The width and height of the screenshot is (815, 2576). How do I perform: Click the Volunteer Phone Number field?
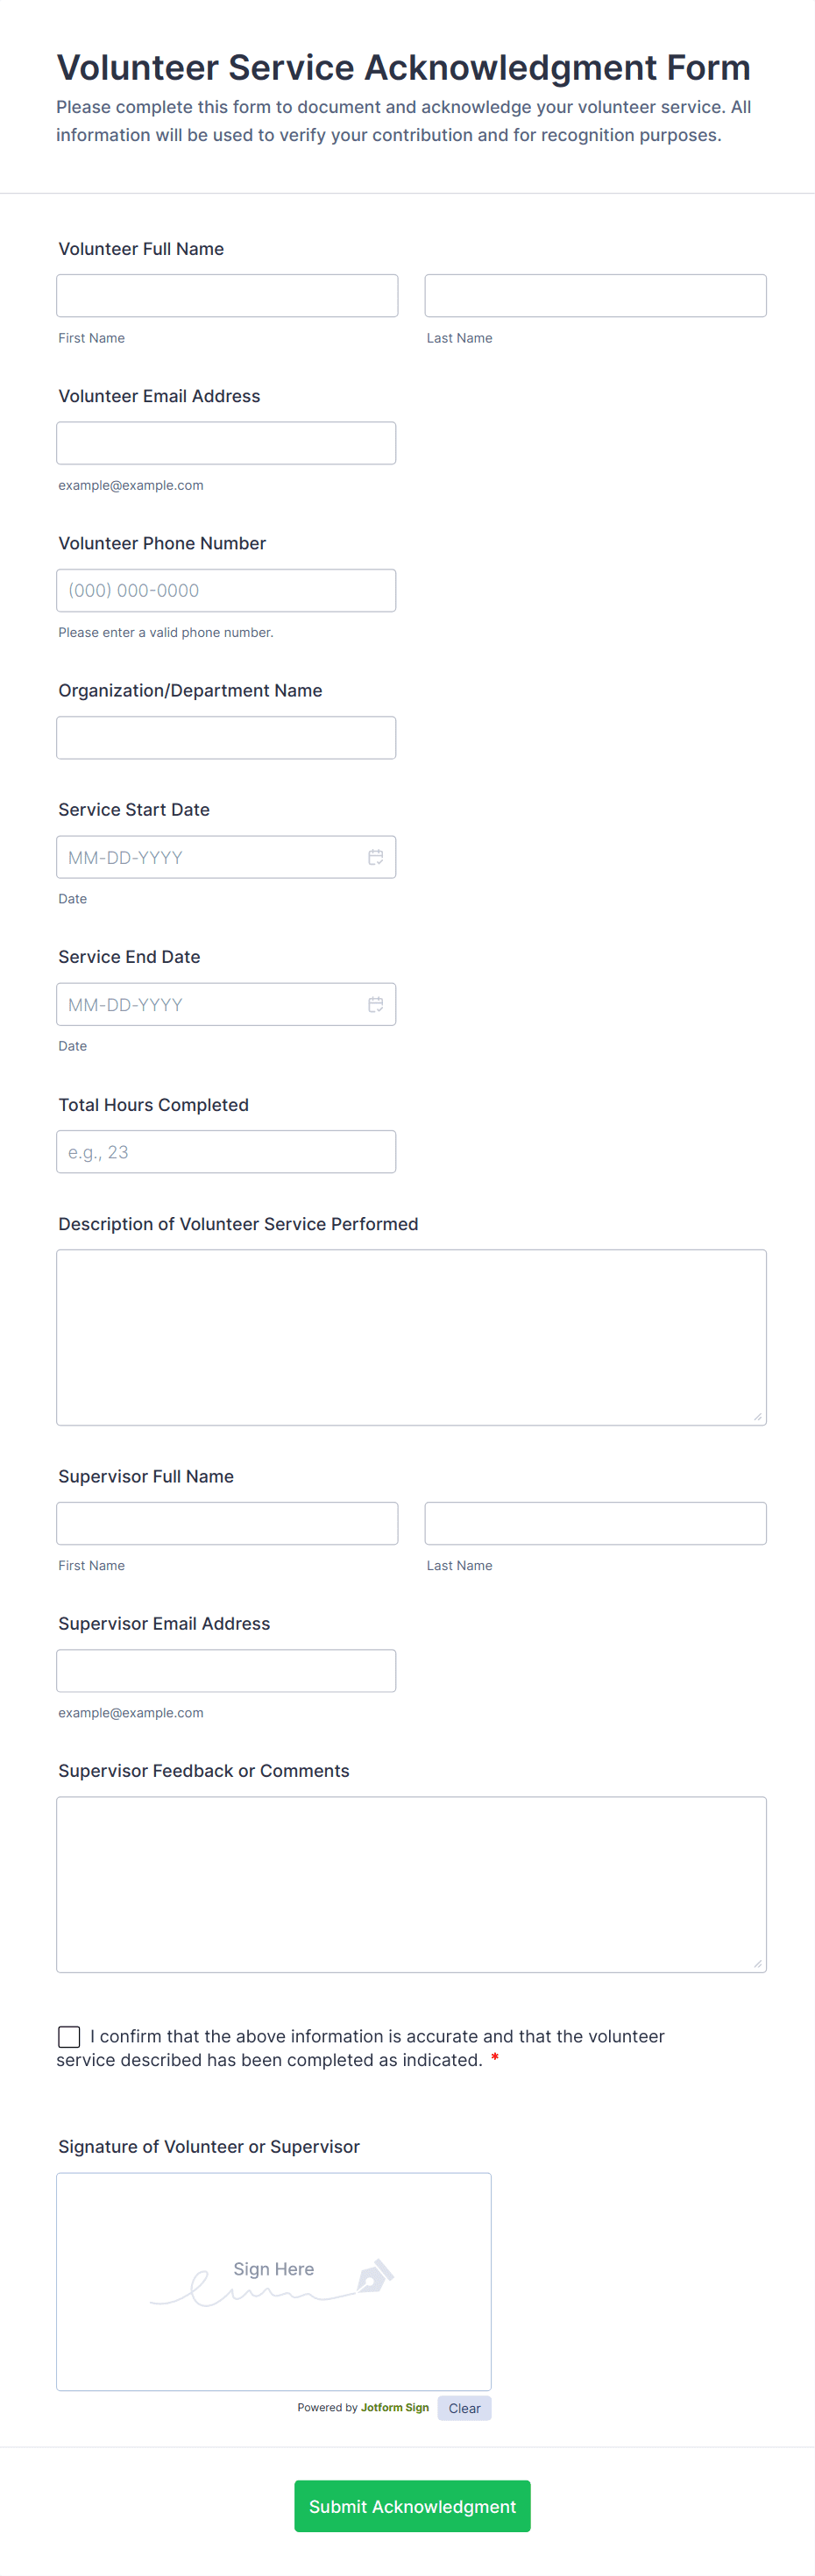226,590
